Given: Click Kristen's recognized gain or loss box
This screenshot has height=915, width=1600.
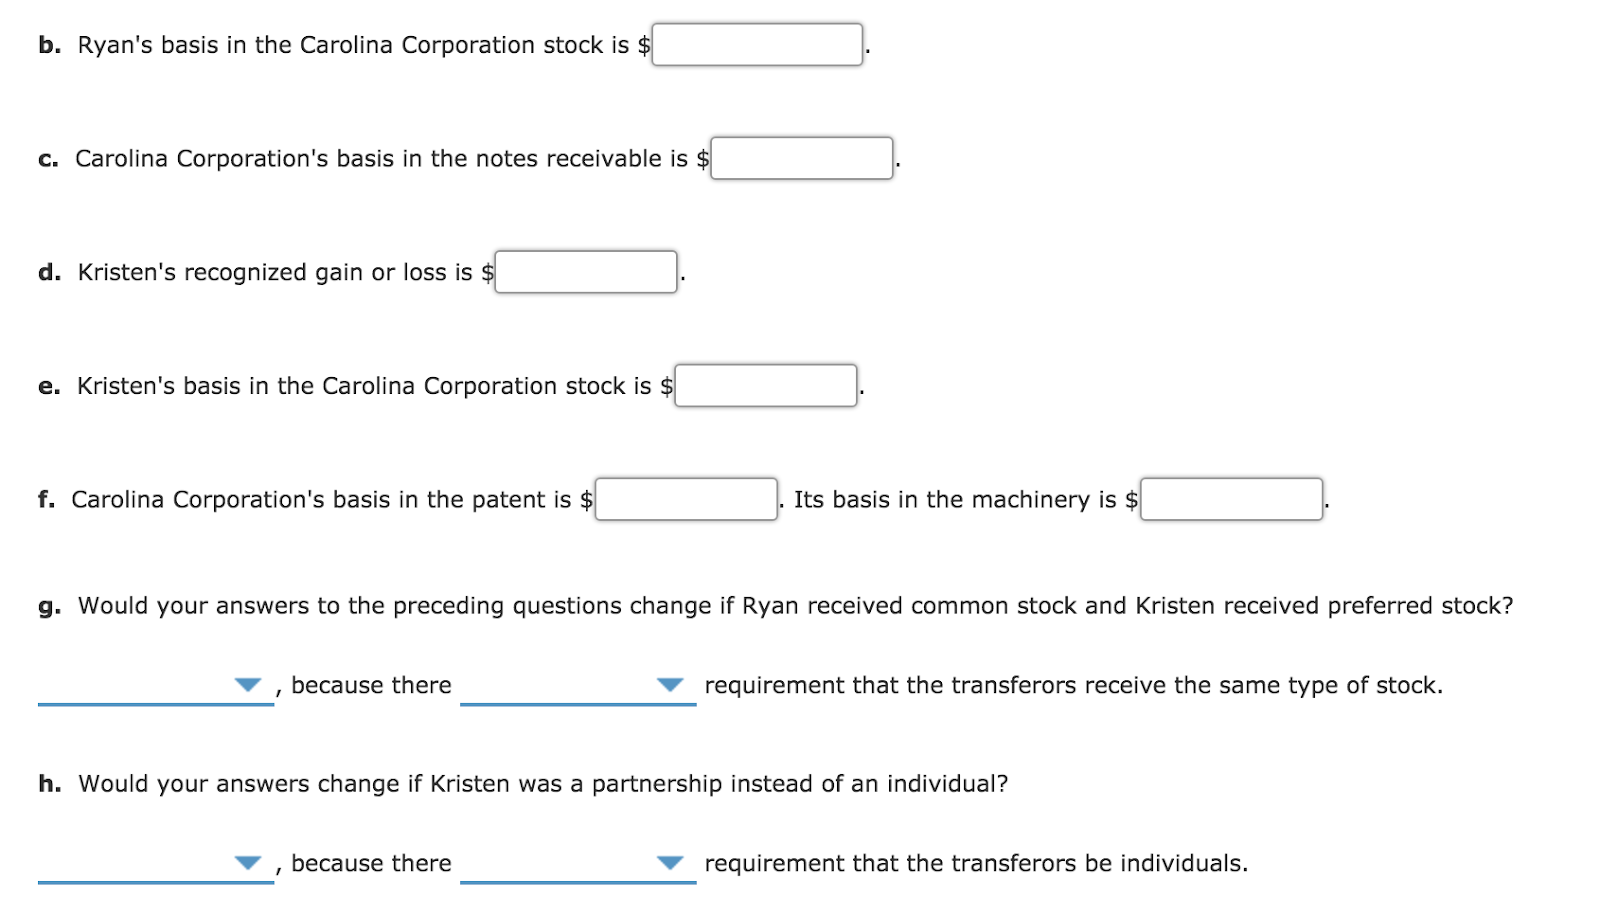Looking at the screenshot, I should coord(586,272).
